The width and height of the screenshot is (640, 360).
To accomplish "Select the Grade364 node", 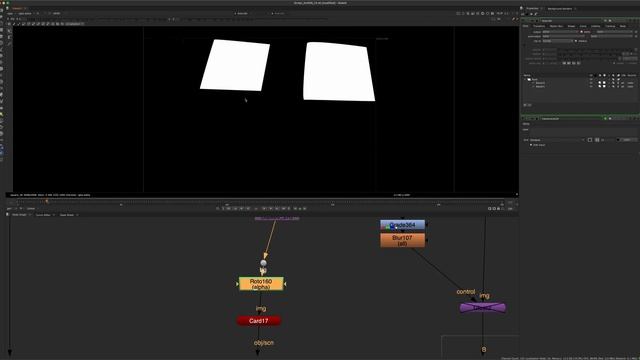I will point(402,225).
